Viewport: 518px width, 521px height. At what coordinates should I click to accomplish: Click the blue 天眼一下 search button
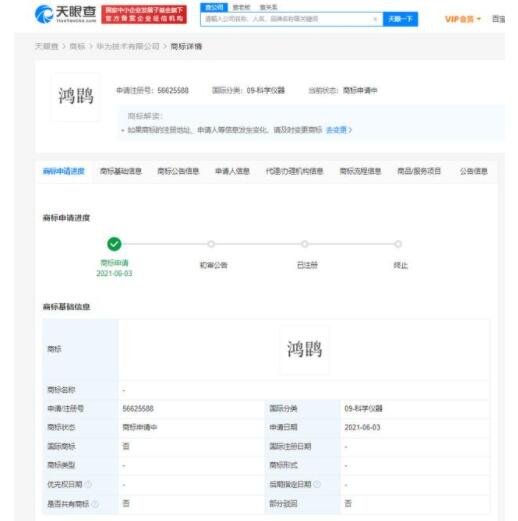(x=400, y=19)
